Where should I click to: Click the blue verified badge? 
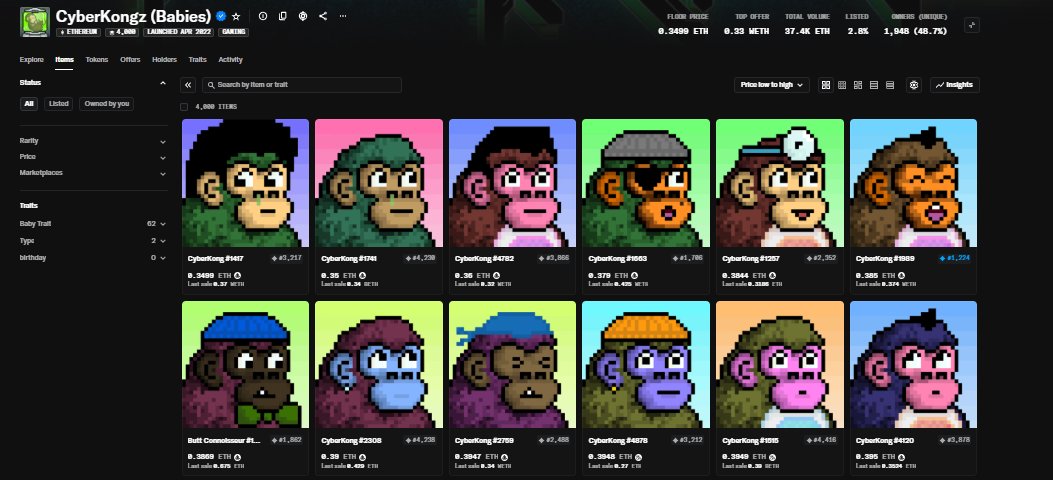(221, 16)
